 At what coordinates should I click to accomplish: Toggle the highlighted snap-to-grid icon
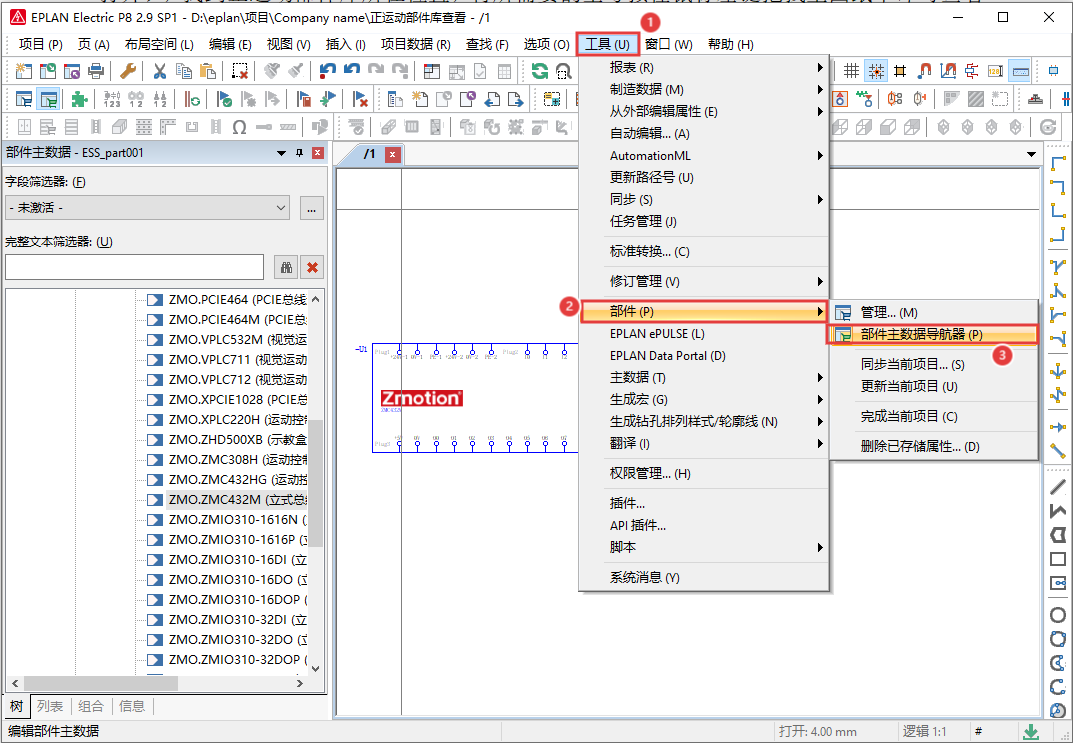875,71
